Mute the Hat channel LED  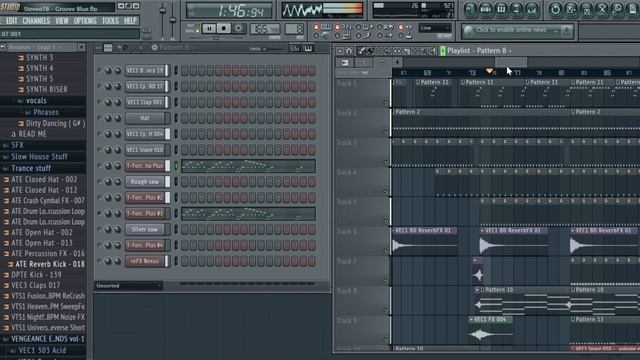(x=99, y=118)
